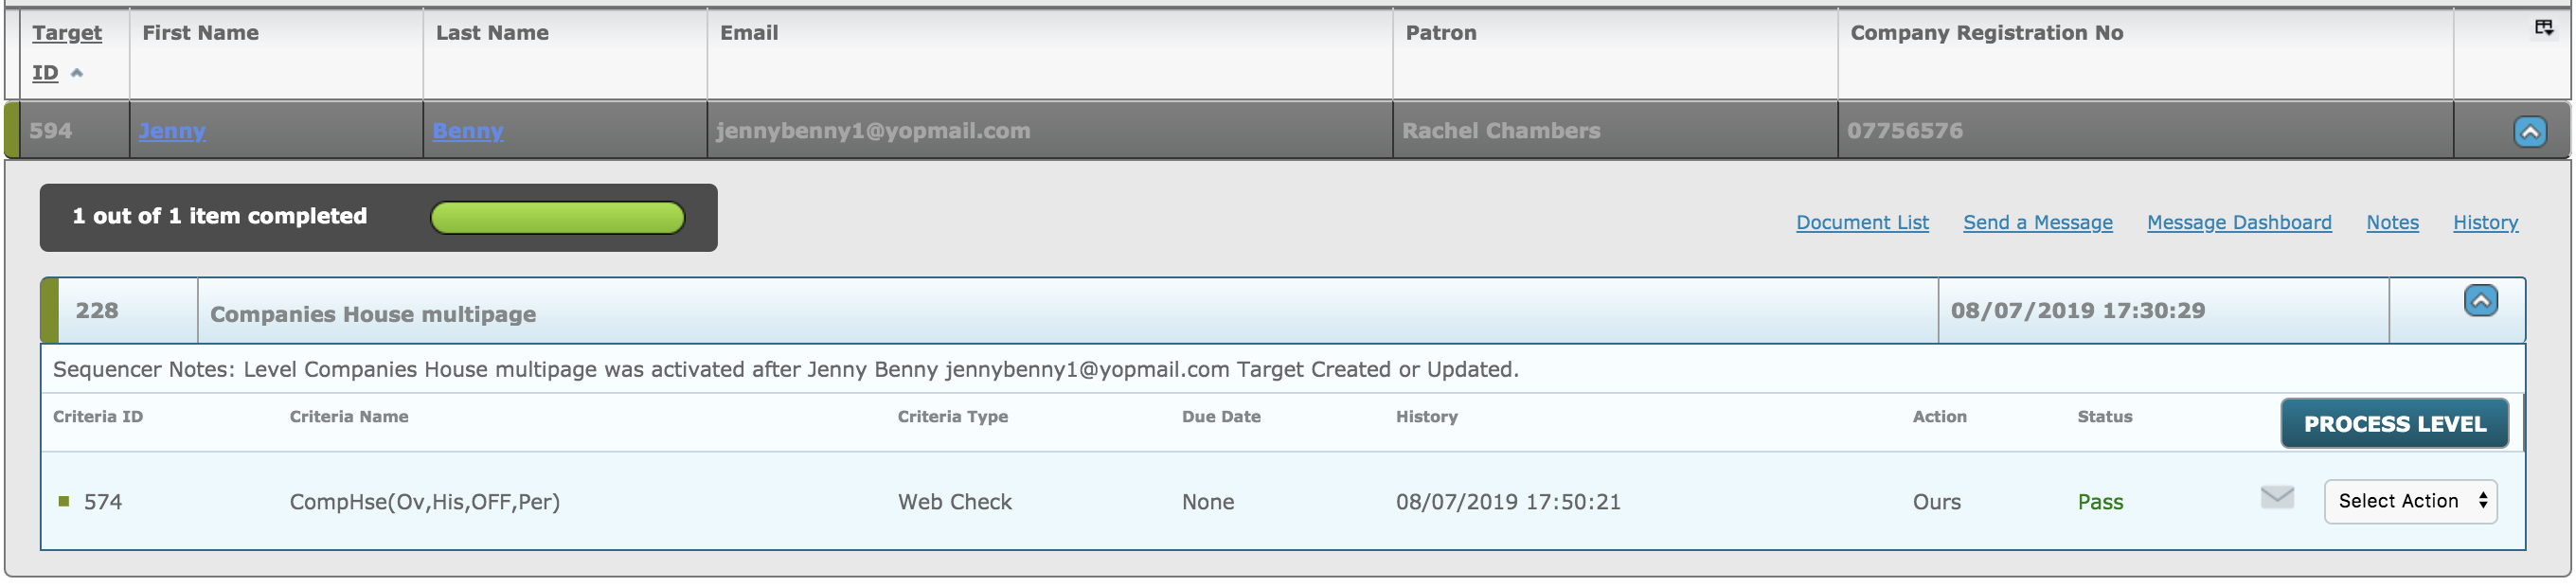The width and height of the screenshot is (2576, 587).
Task: Click the envelope message icon for criteria 574
Action: point(2277,497)
